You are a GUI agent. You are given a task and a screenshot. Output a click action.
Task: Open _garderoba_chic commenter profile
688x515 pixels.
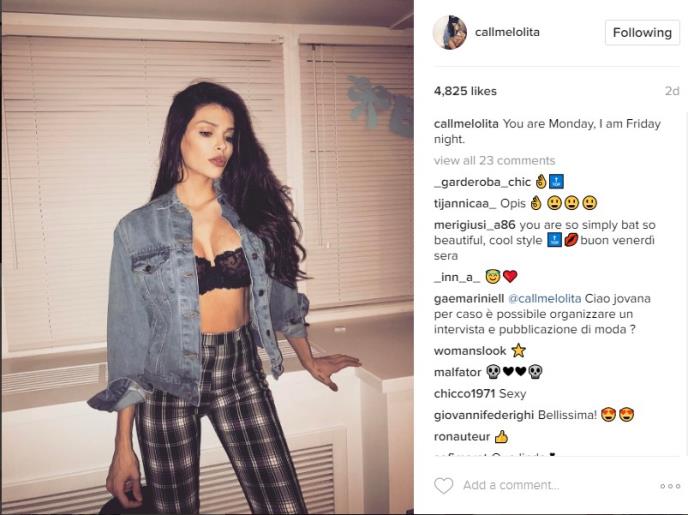[x=482, y=182]
